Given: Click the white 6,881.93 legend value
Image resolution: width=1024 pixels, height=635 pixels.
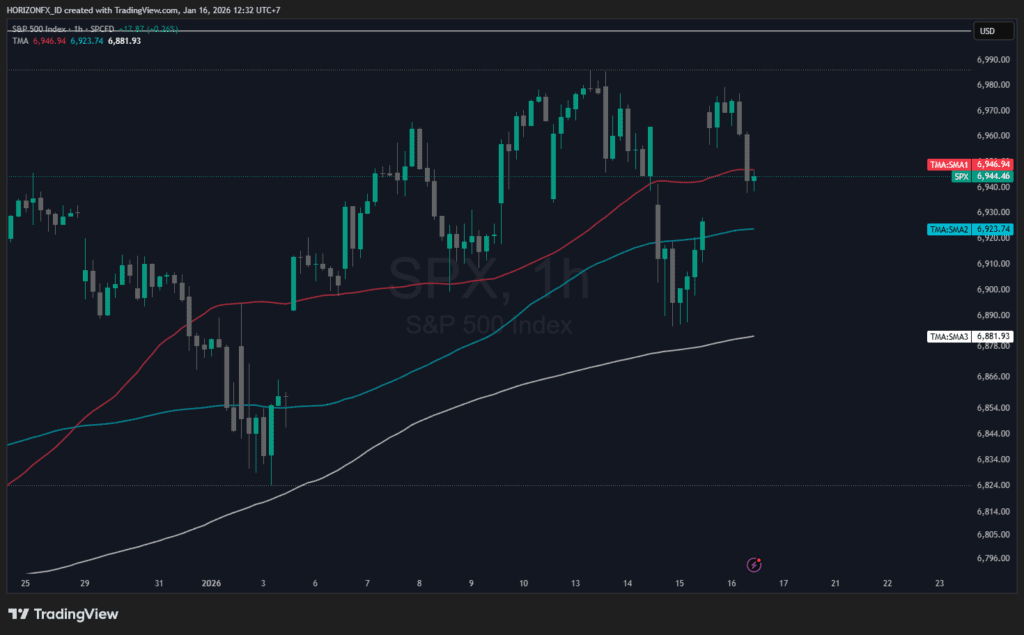Looking at the screenshot, I should (x=121, y=41).
